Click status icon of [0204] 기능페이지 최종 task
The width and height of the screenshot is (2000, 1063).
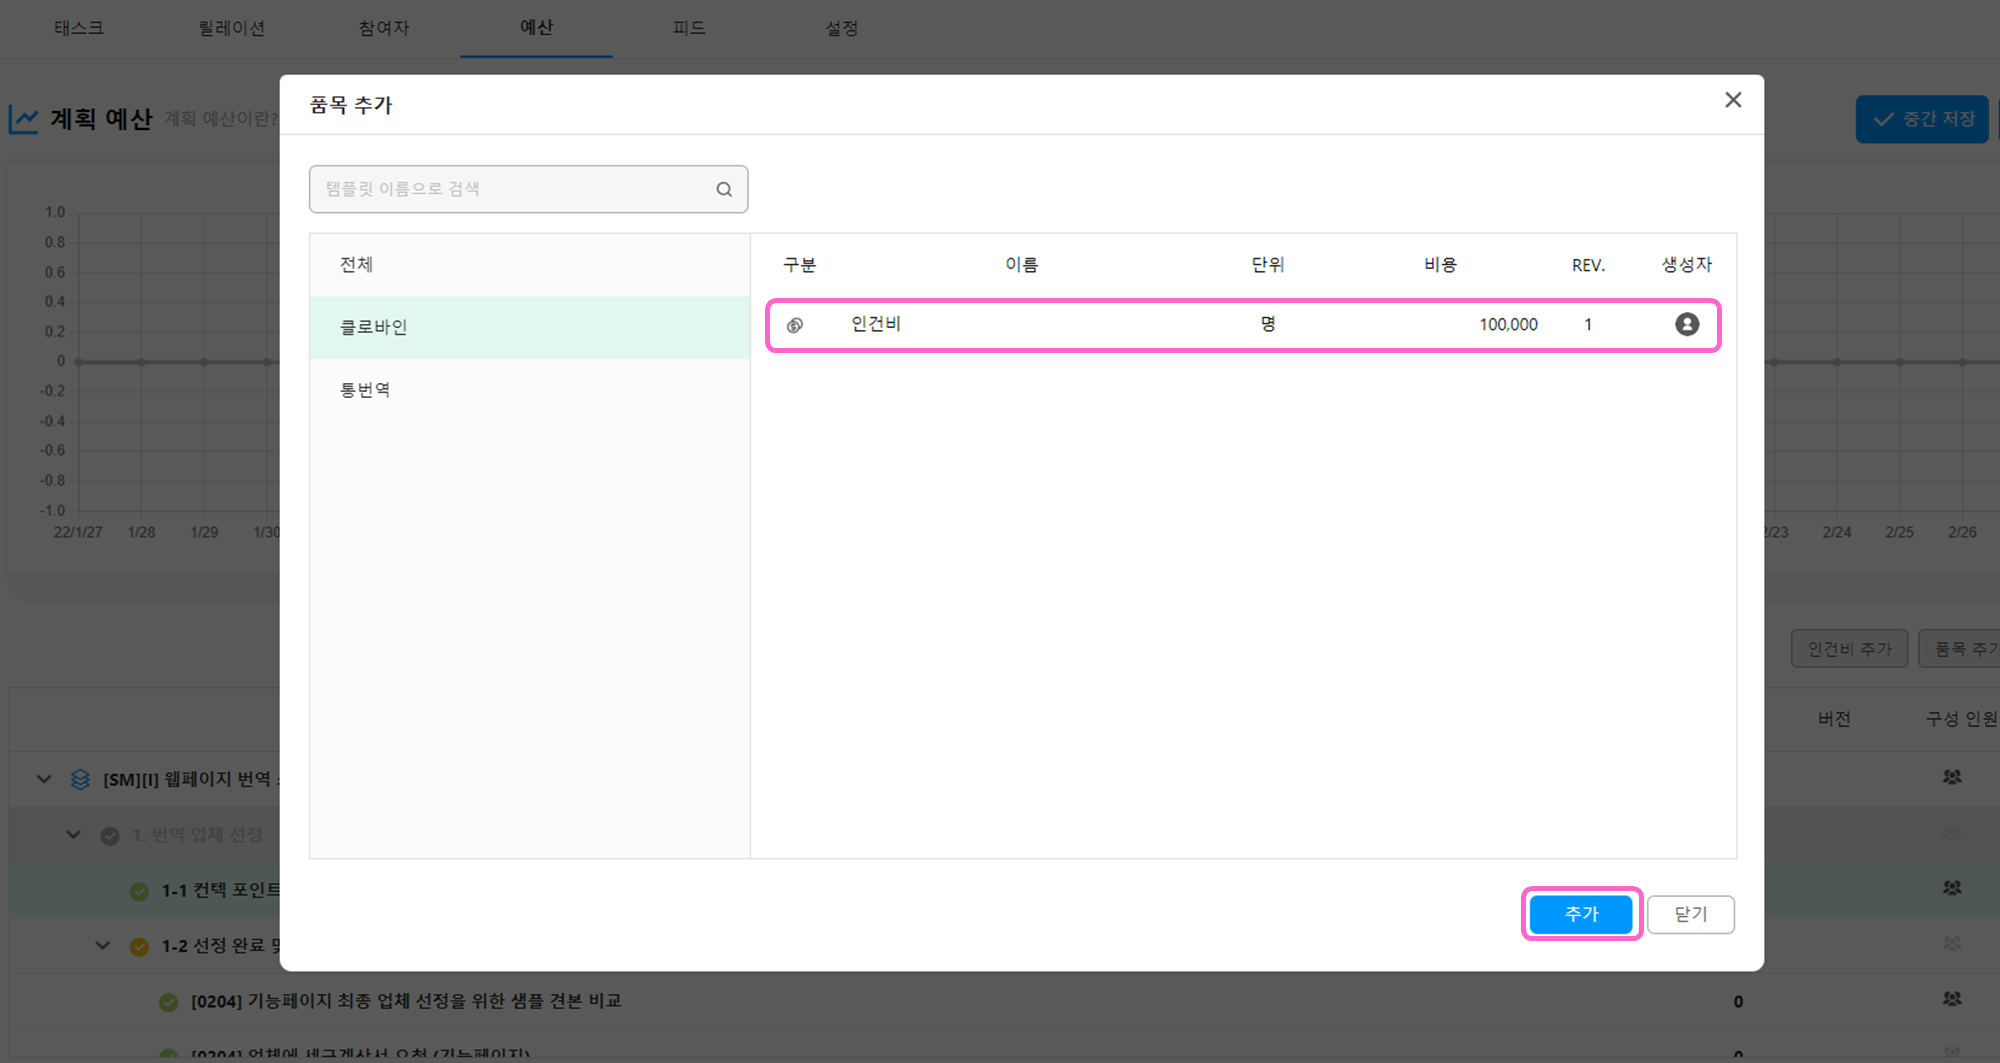point(169,1001)
